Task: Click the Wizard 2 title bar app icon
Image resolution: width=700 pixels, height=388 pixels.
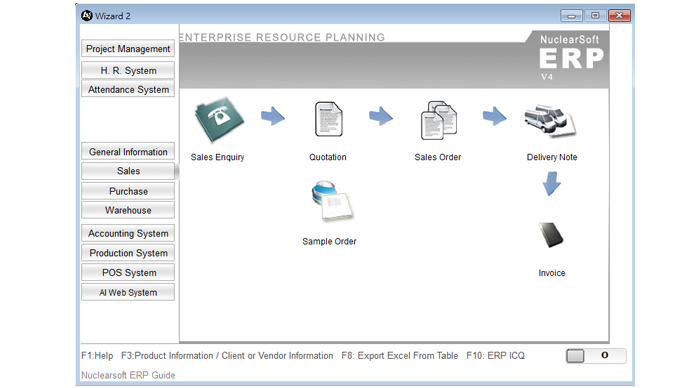Action: [87, 16]
